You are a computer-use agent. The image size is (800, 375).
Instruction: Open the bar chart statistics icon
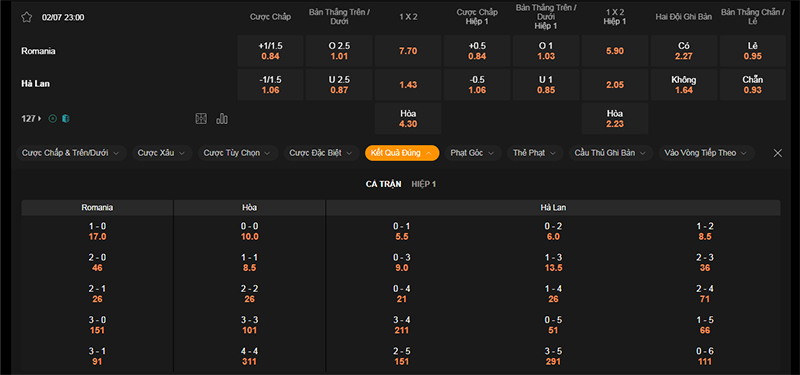pos(222,119)
